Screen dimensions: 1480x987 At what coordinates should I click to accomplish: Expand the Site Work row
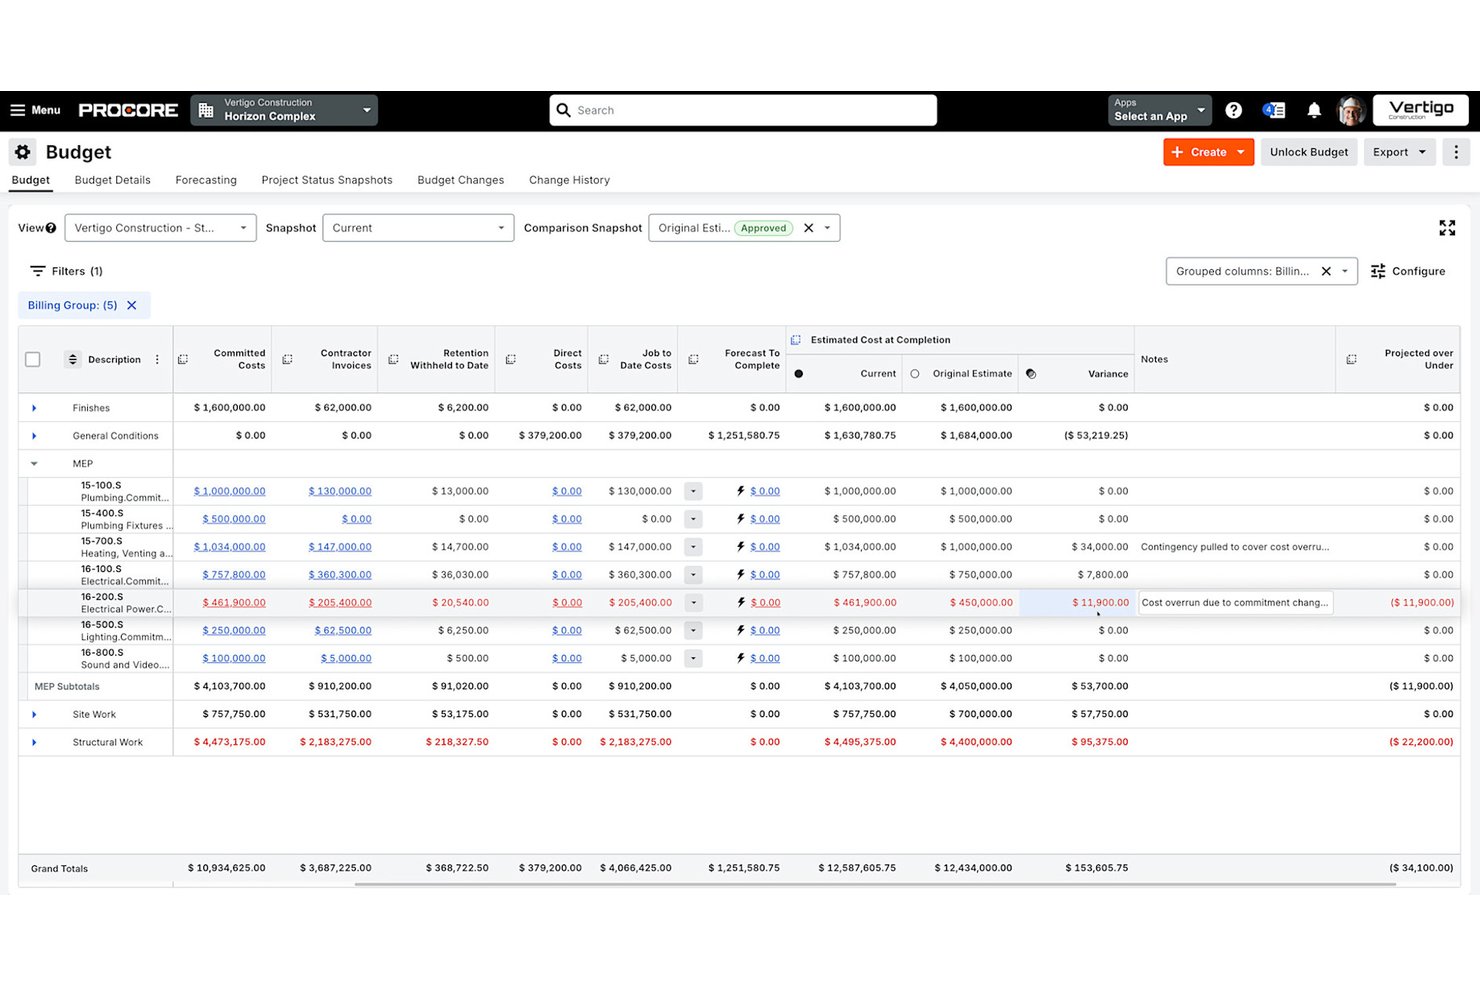(34, 715)
